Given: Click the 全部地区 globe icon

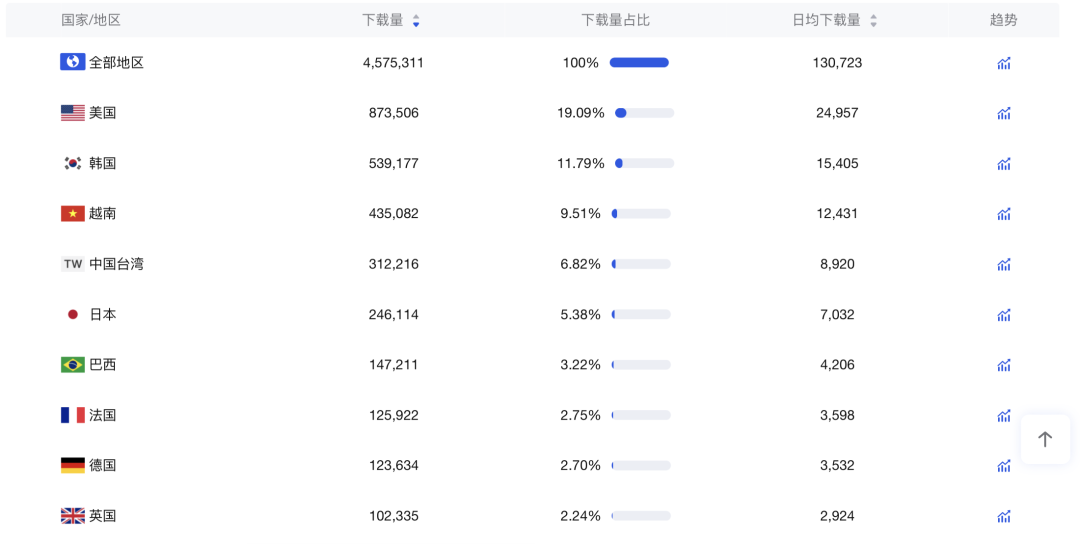Looking at the screenshot, I should click(72, 62).
